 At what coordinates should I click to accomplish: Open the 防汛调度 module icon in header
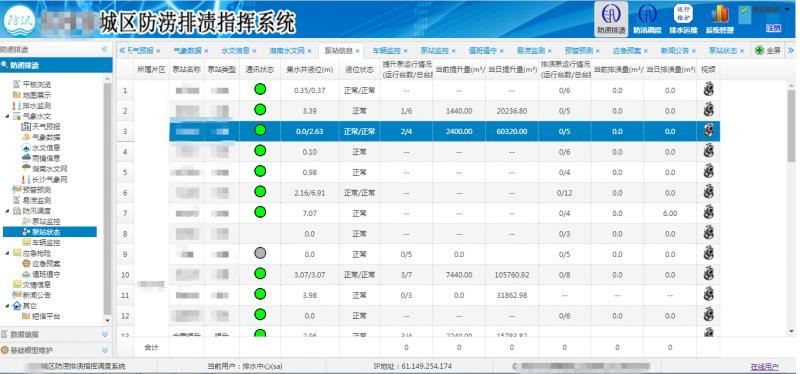[x=647, y=14]
